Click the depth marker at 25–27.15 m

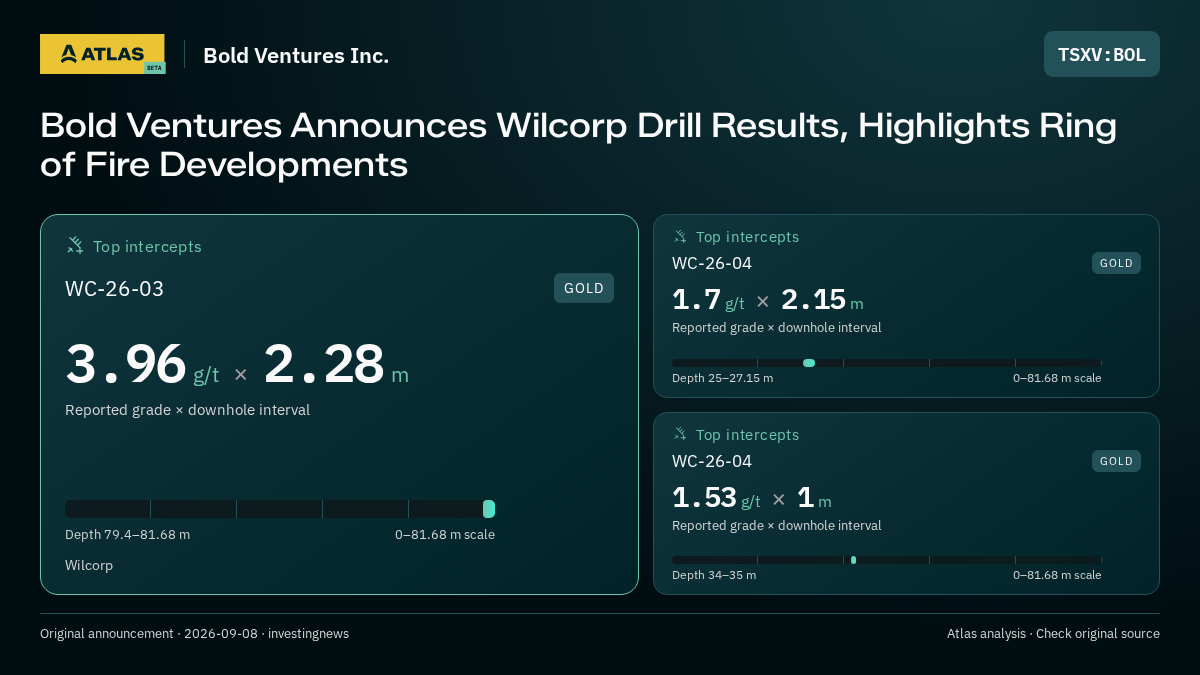click(809, 363)
